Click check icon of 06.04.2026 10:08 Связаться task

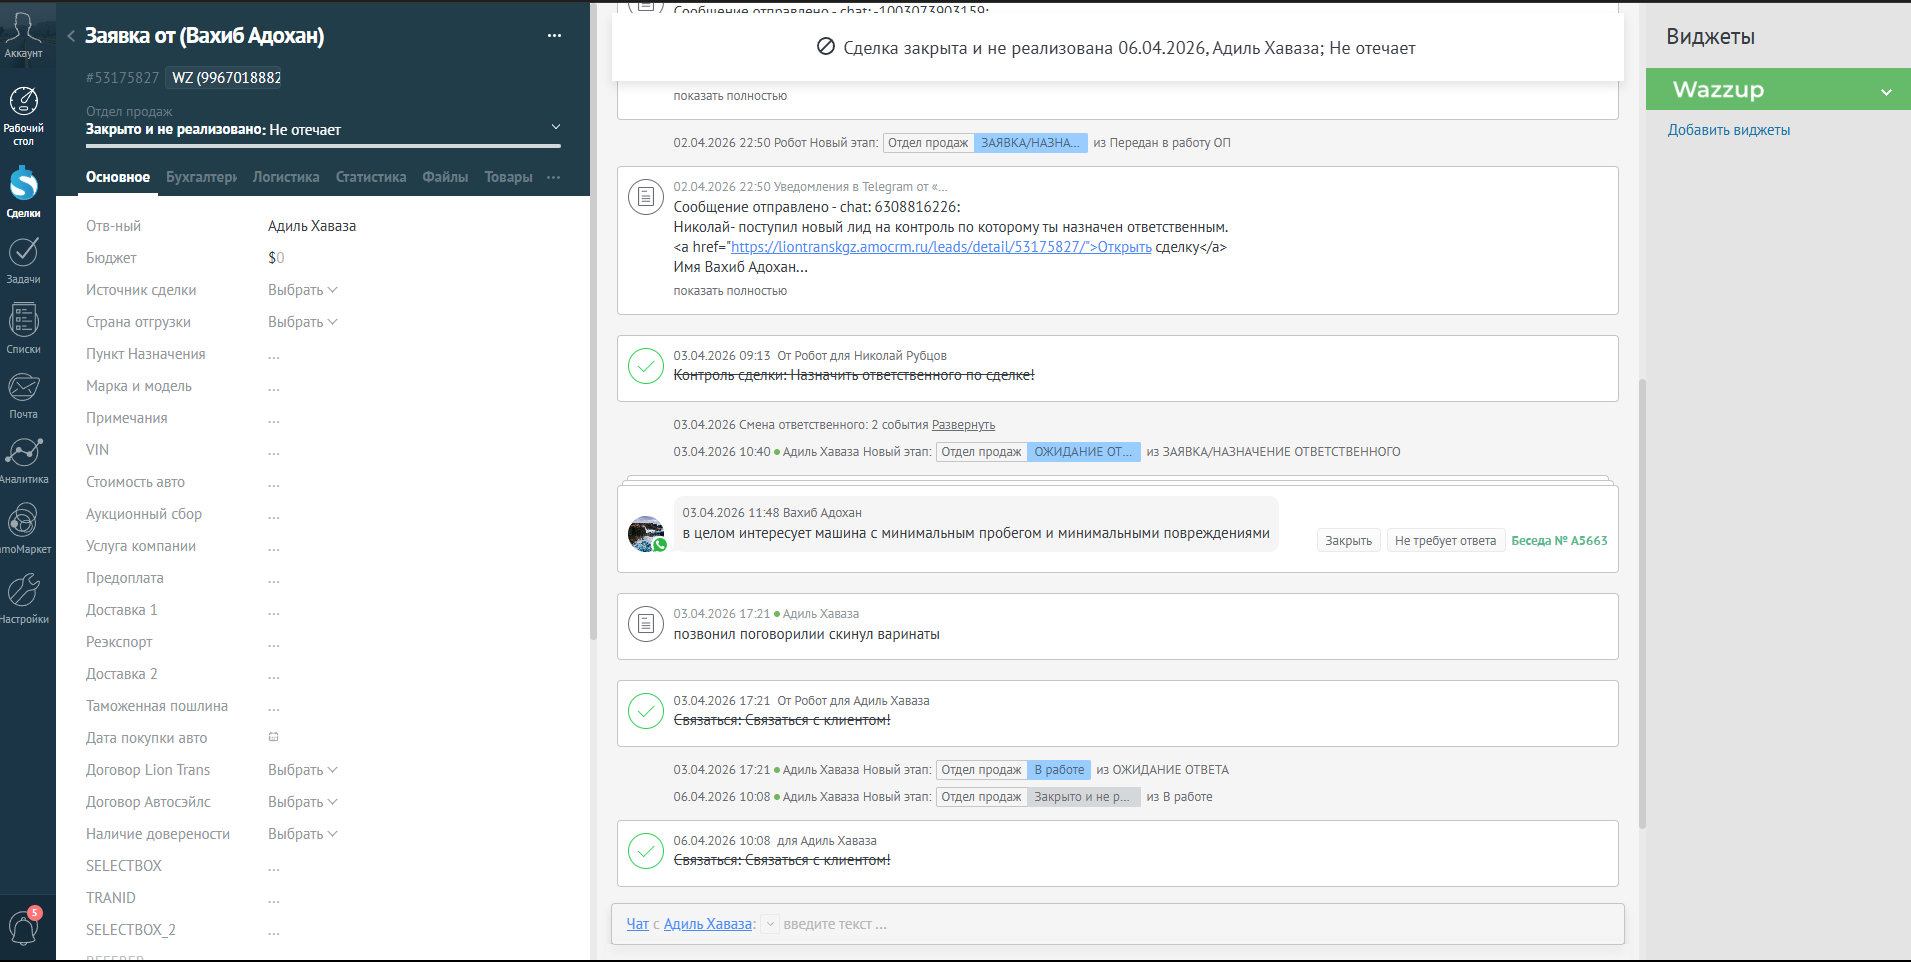[x=645, y=851]
